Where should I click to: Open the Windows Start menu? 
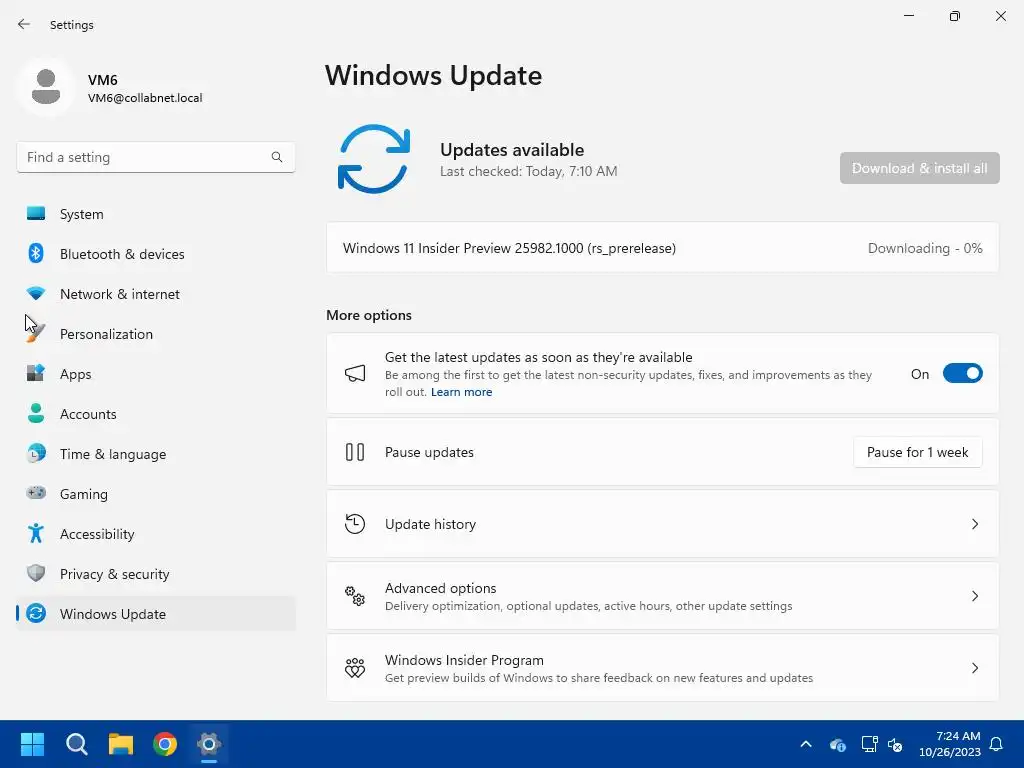coord(32,744)
